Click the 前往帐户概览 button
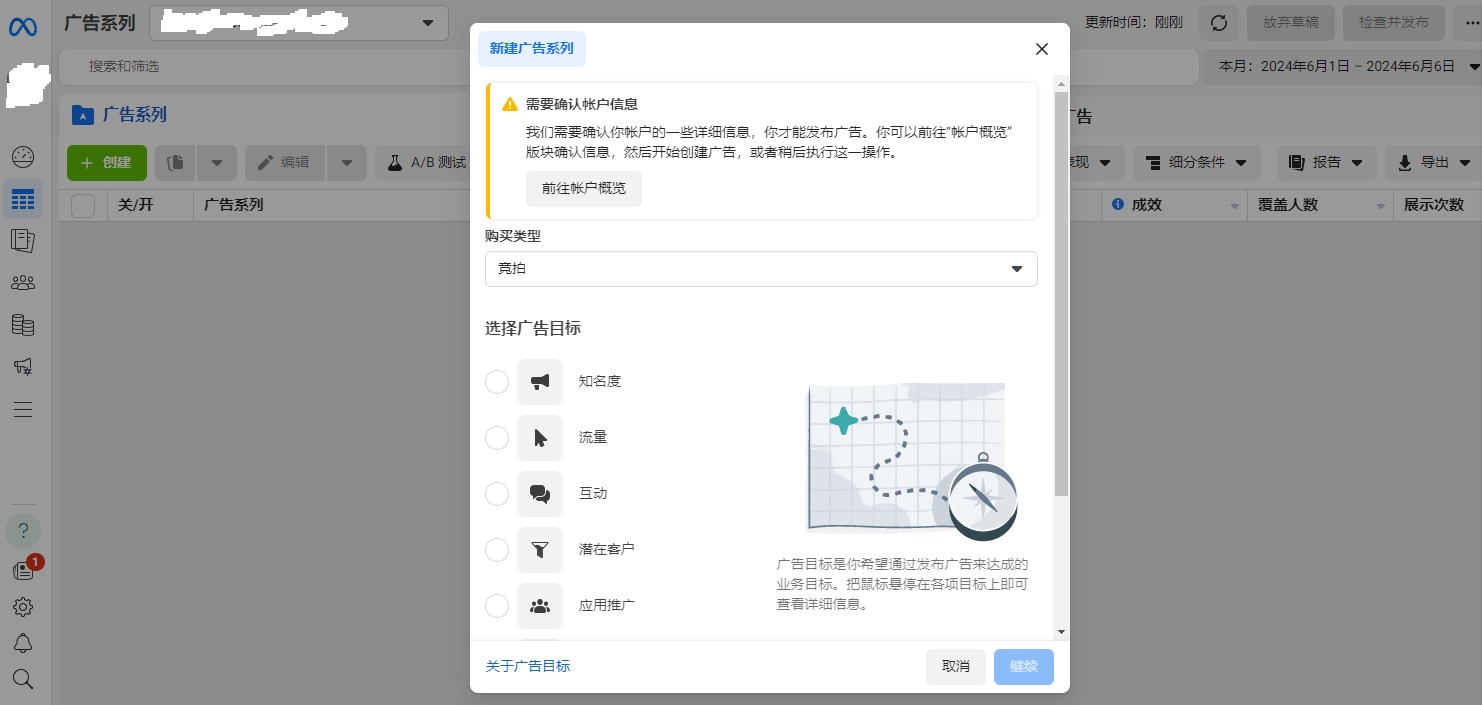The height and width of the screenshot is (705, 1482). 584,188
